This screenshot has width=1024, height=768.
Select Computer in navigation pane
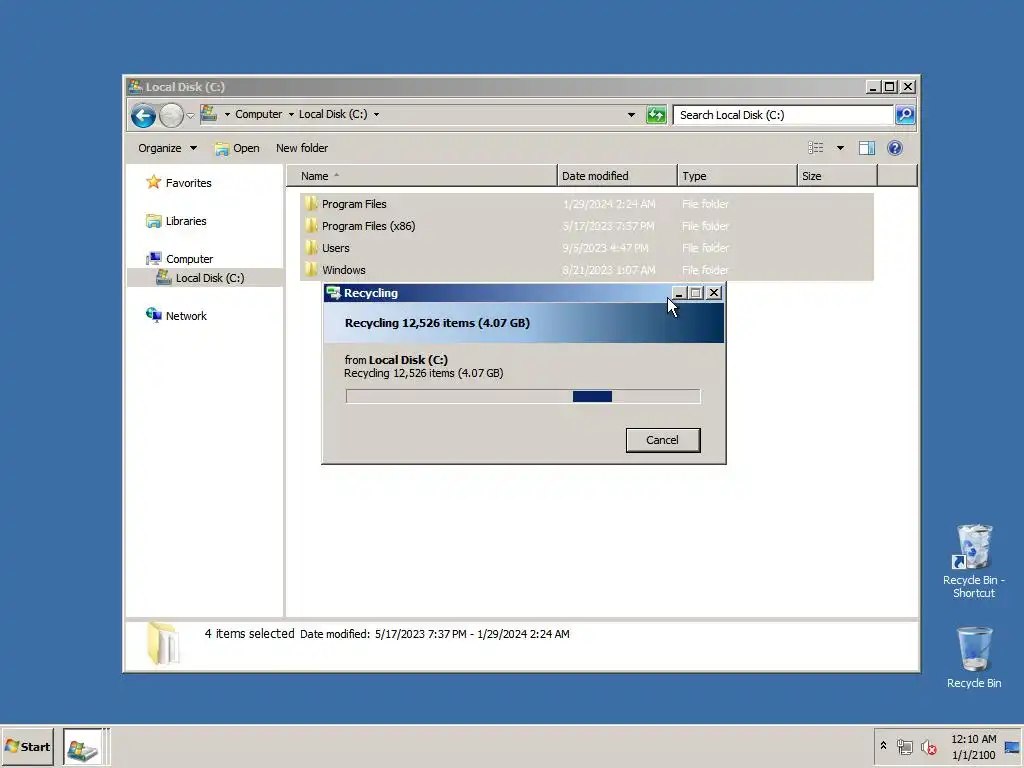(189, 259)
